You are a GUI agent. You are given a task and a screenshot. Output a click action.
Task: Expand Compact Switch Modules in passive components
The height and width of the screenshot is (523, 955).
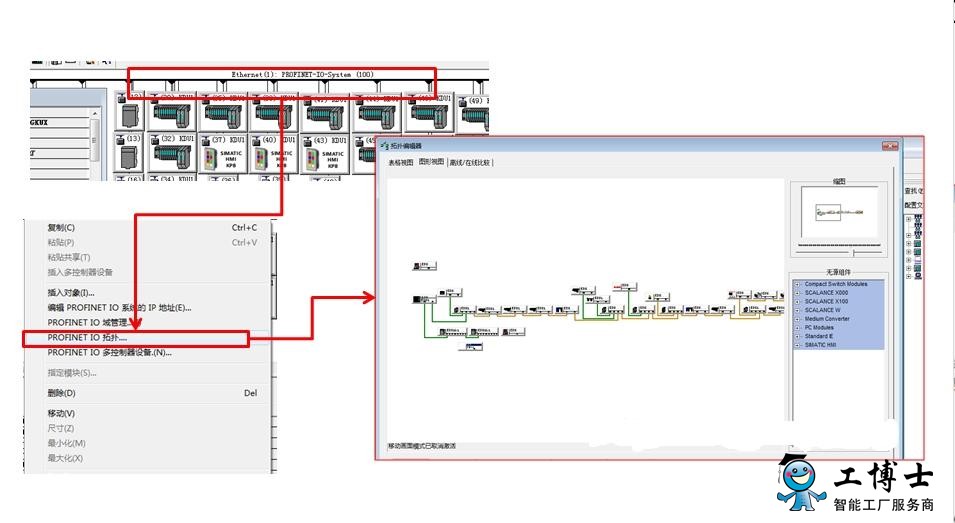pos(798,284)
